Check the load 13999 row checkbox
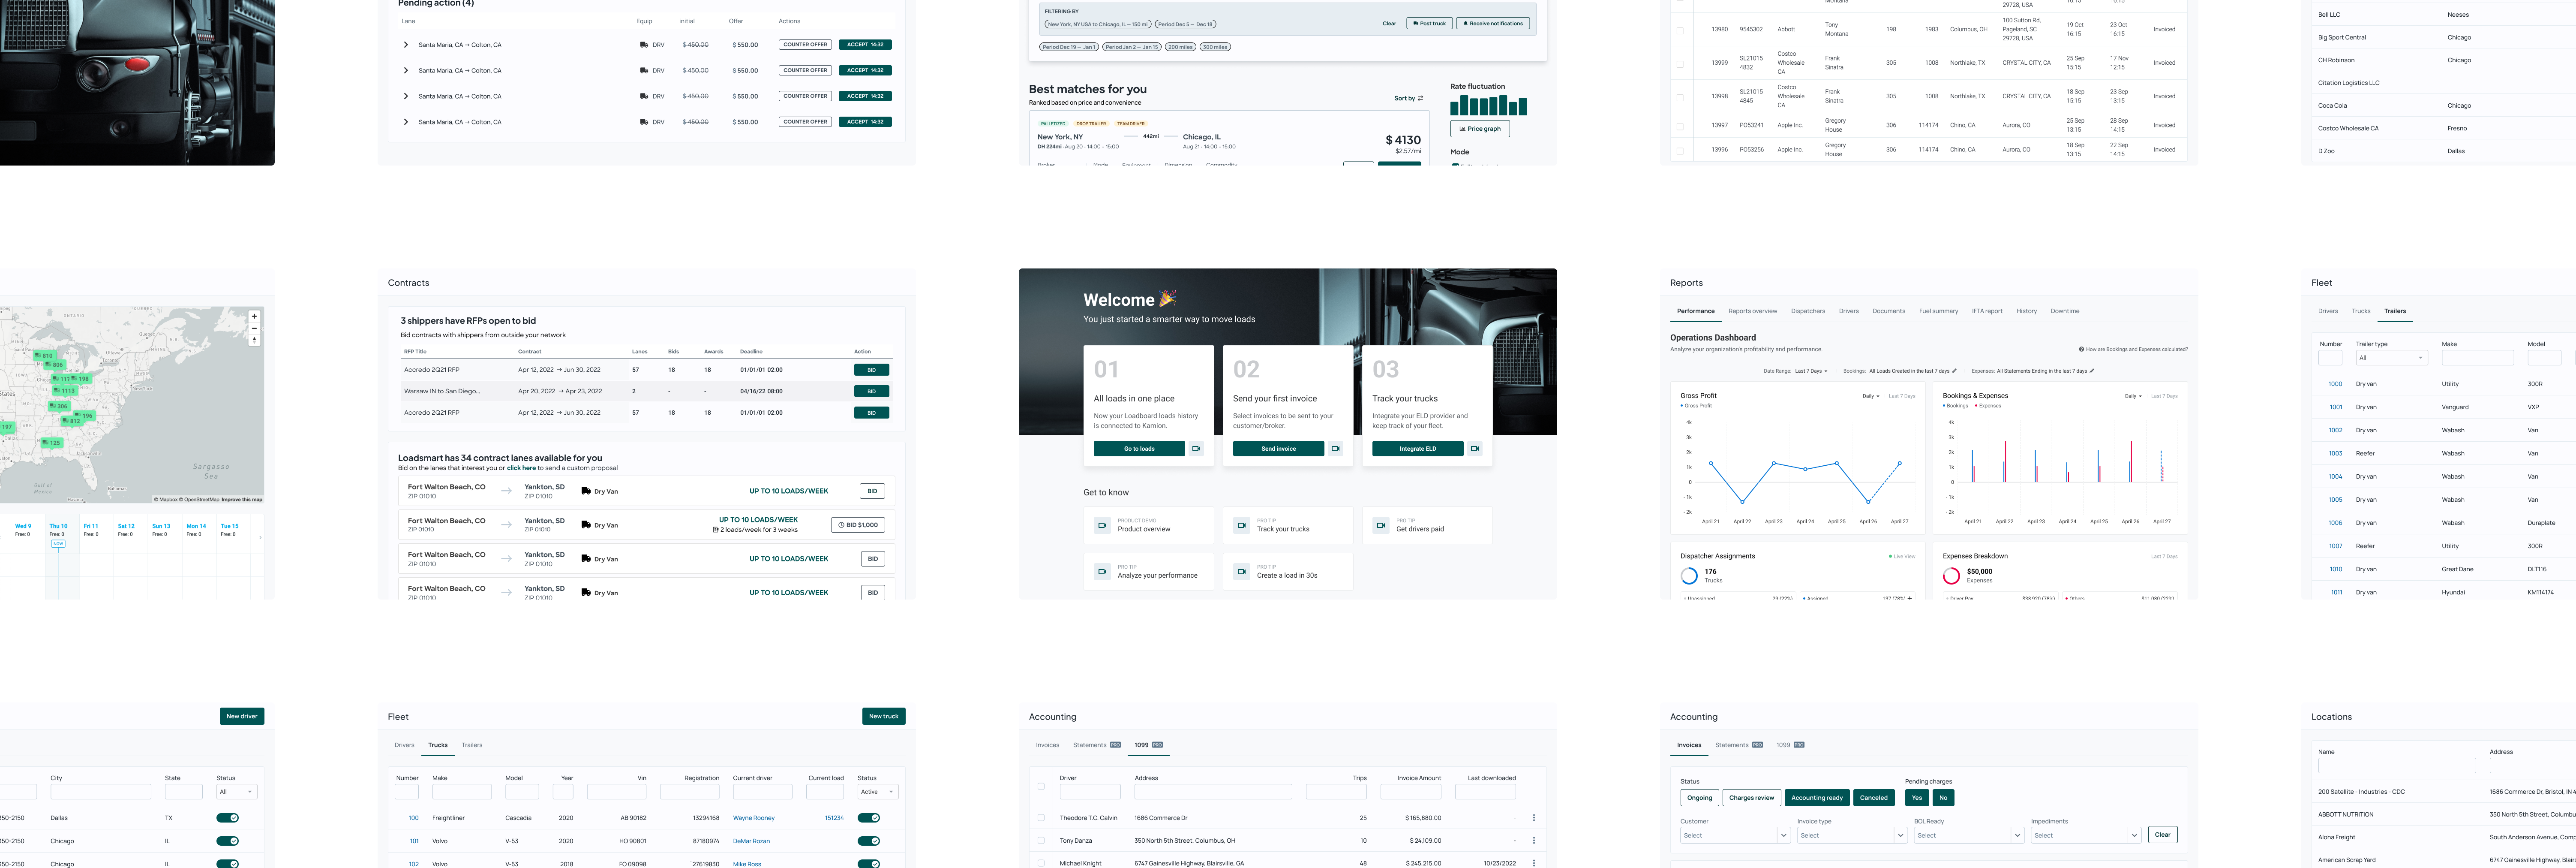This screenshot has height=868, width=2576. (1680, 63)
